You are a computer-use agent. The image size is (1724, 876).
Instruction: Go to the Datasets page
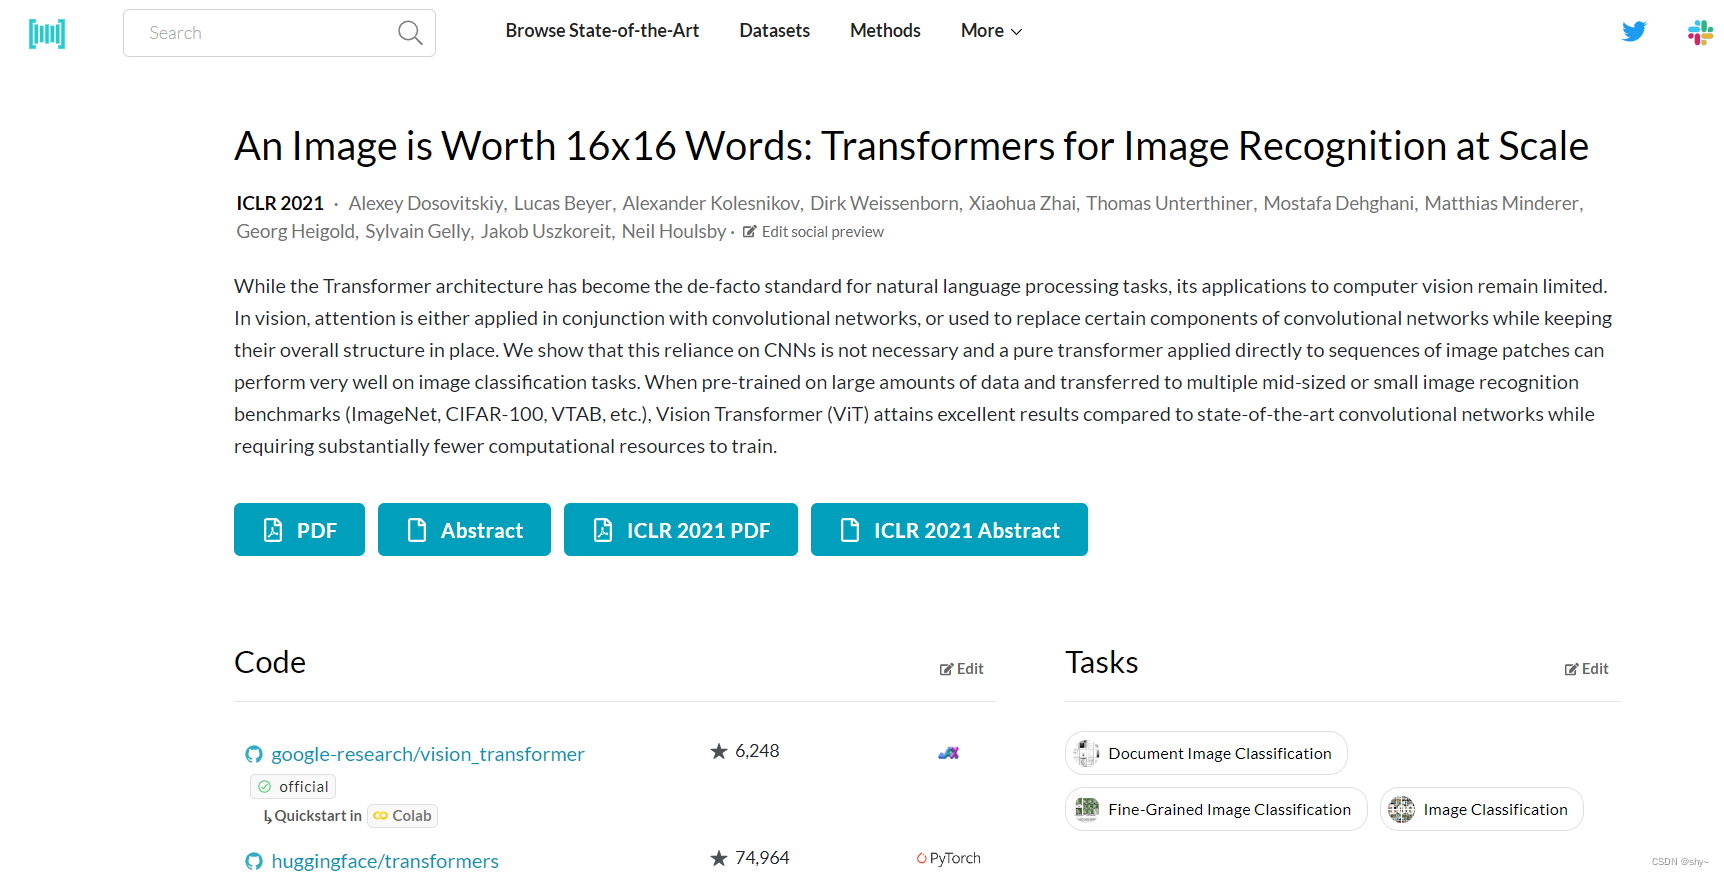click(774, 31)
